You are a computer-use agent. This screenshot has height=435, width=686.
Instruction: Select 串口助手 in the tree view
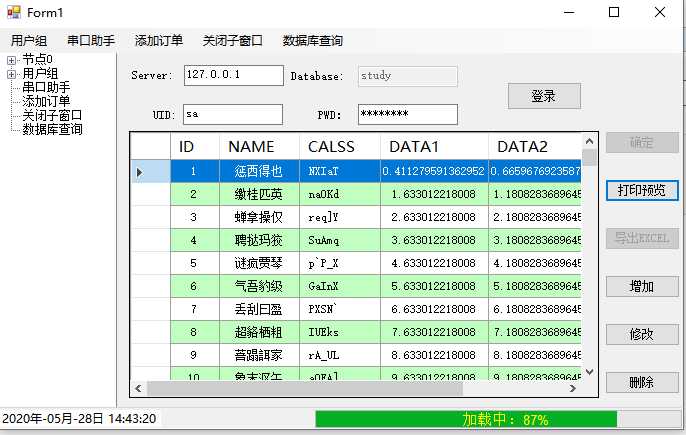pos(46,87)
